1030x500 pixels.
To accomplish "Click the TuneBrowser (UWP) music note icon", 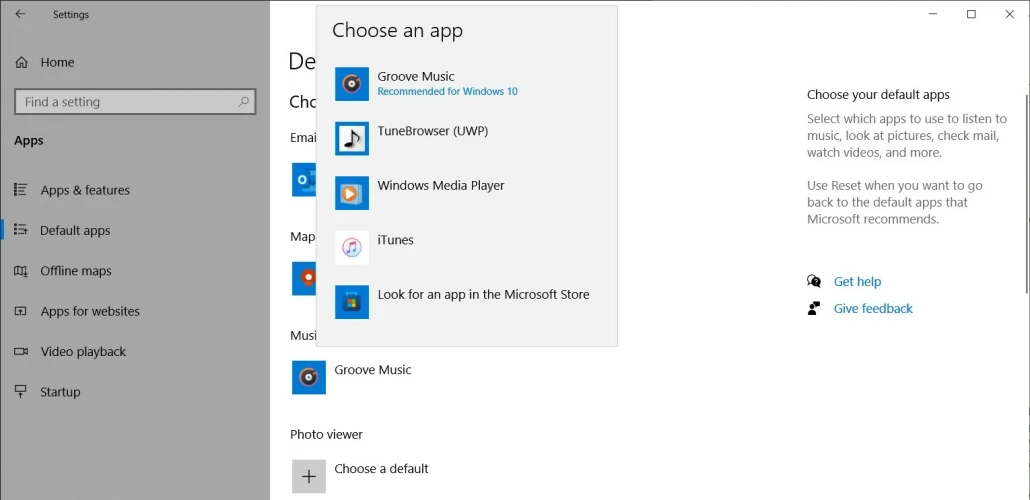I will pos(351,139).
